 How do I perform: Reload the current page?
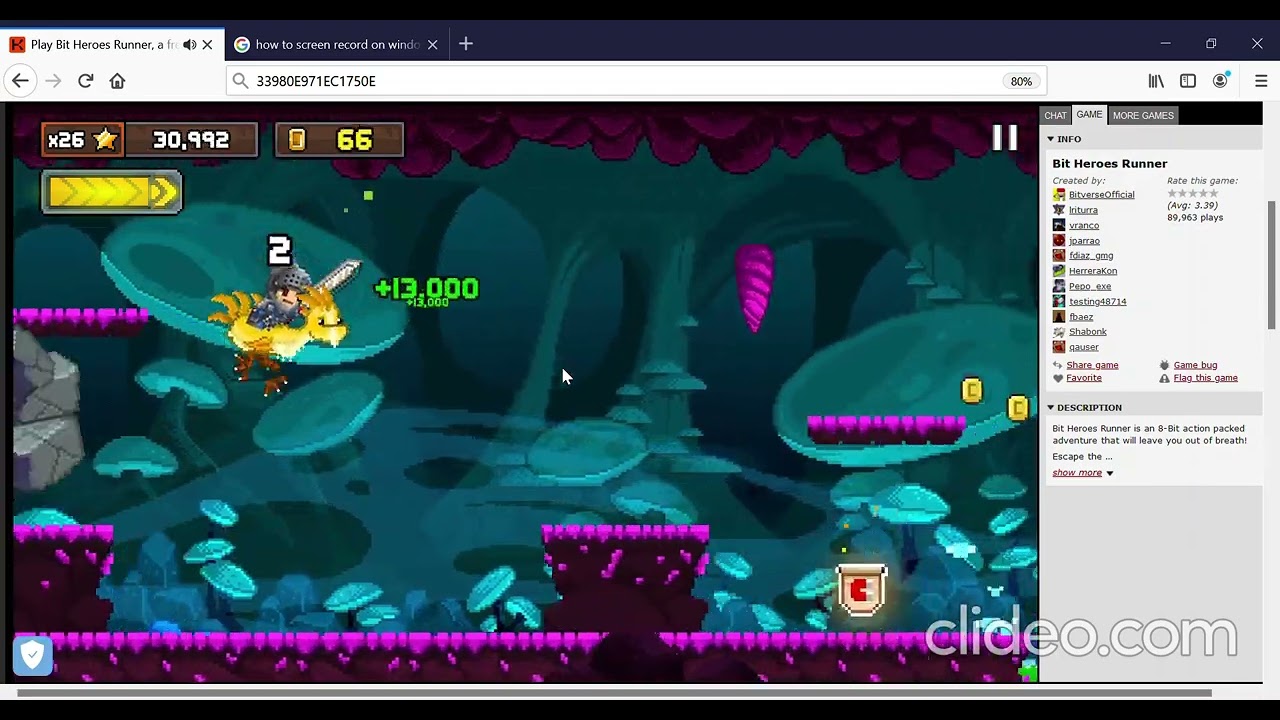85,81
